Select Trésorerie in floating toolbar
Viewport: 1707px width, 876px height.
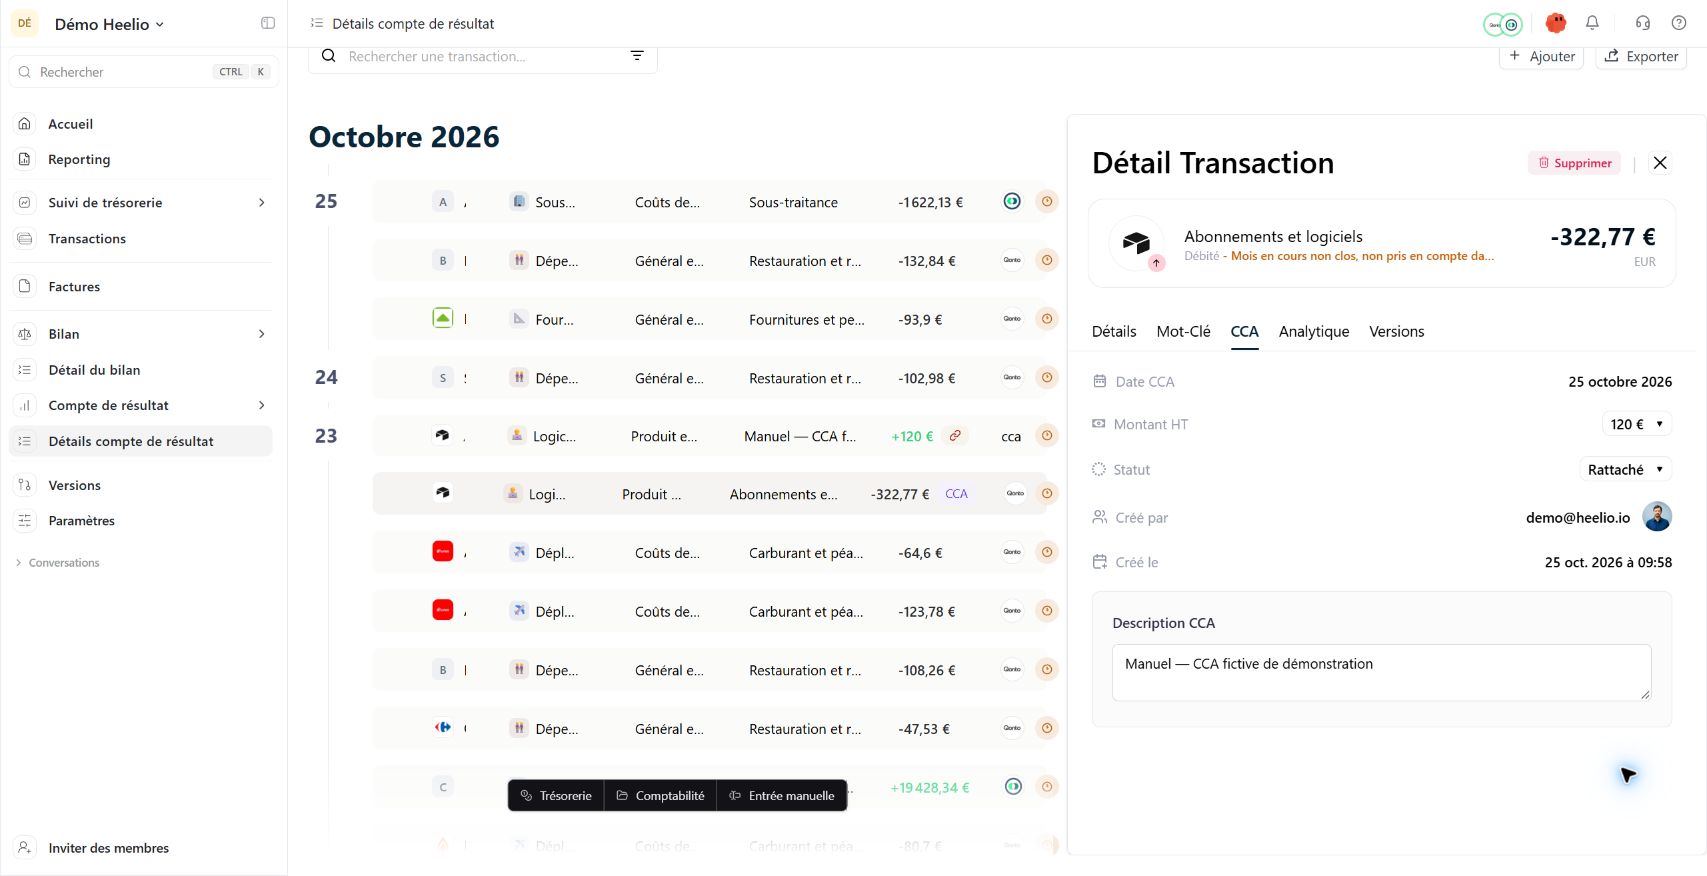click(556, 796)
